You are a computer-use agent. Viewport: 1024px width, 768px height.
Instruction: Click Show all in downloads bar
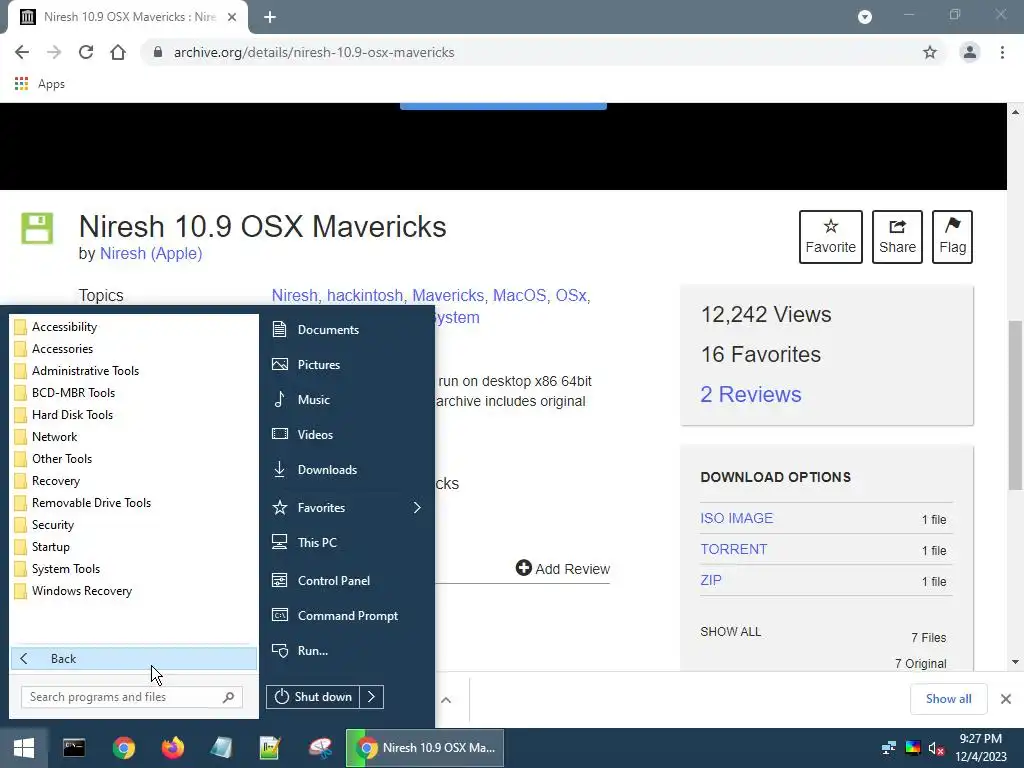click(x=949, y=699)
